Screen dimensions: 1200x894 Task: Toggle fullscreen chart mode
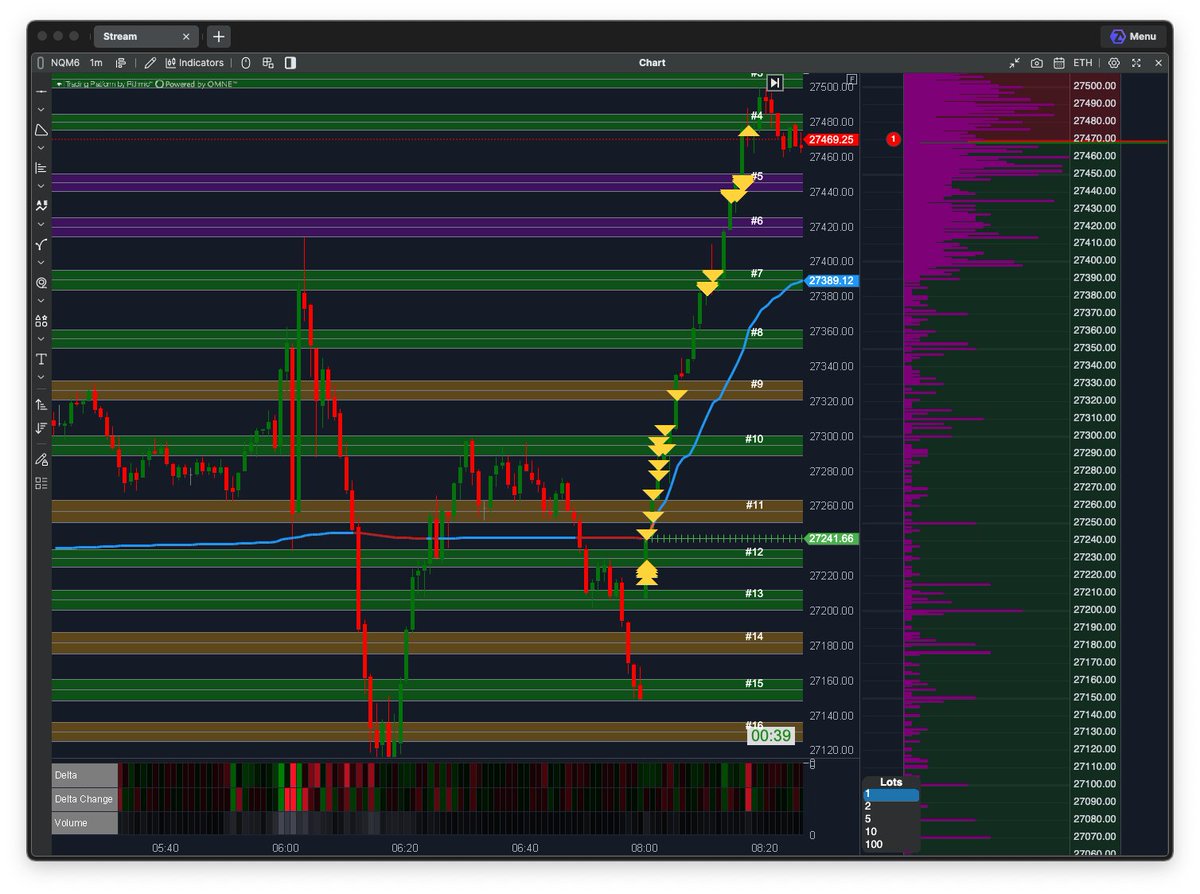pyautogui.click(x=1136, y=62)
